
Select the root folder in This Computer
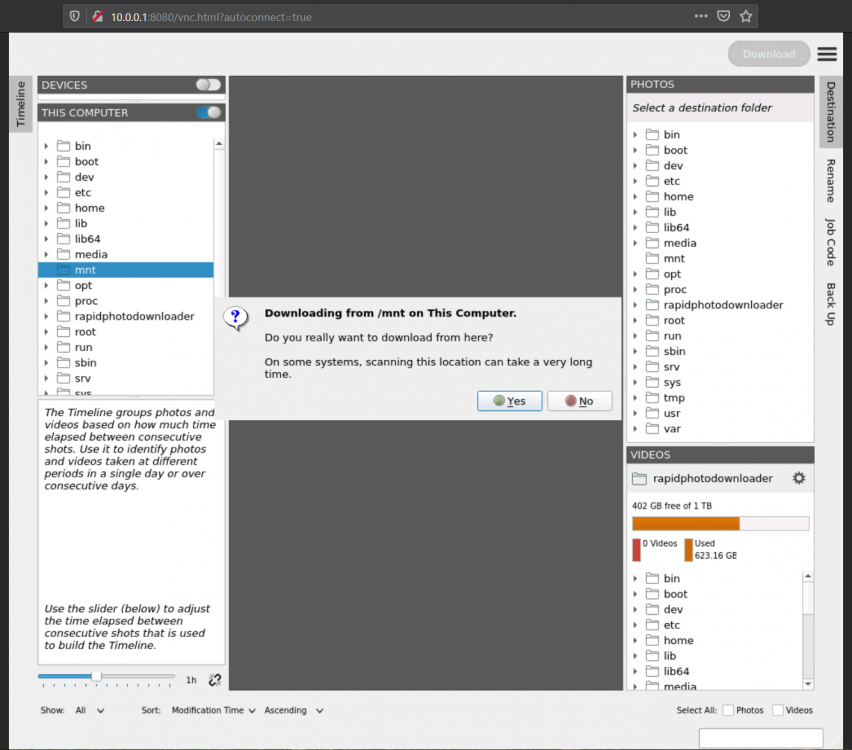coord(85,332)
